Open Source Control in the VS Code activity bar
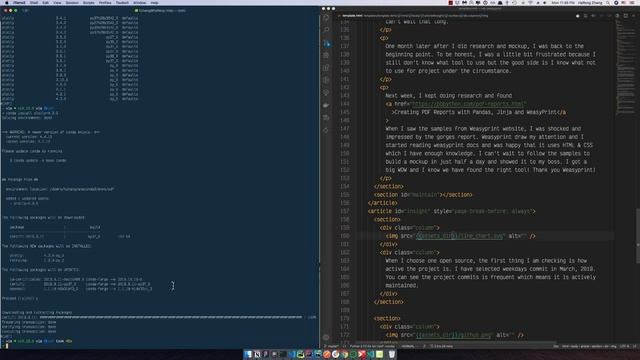The height and width of the screenshot is (360, 640). coord(326,43)
